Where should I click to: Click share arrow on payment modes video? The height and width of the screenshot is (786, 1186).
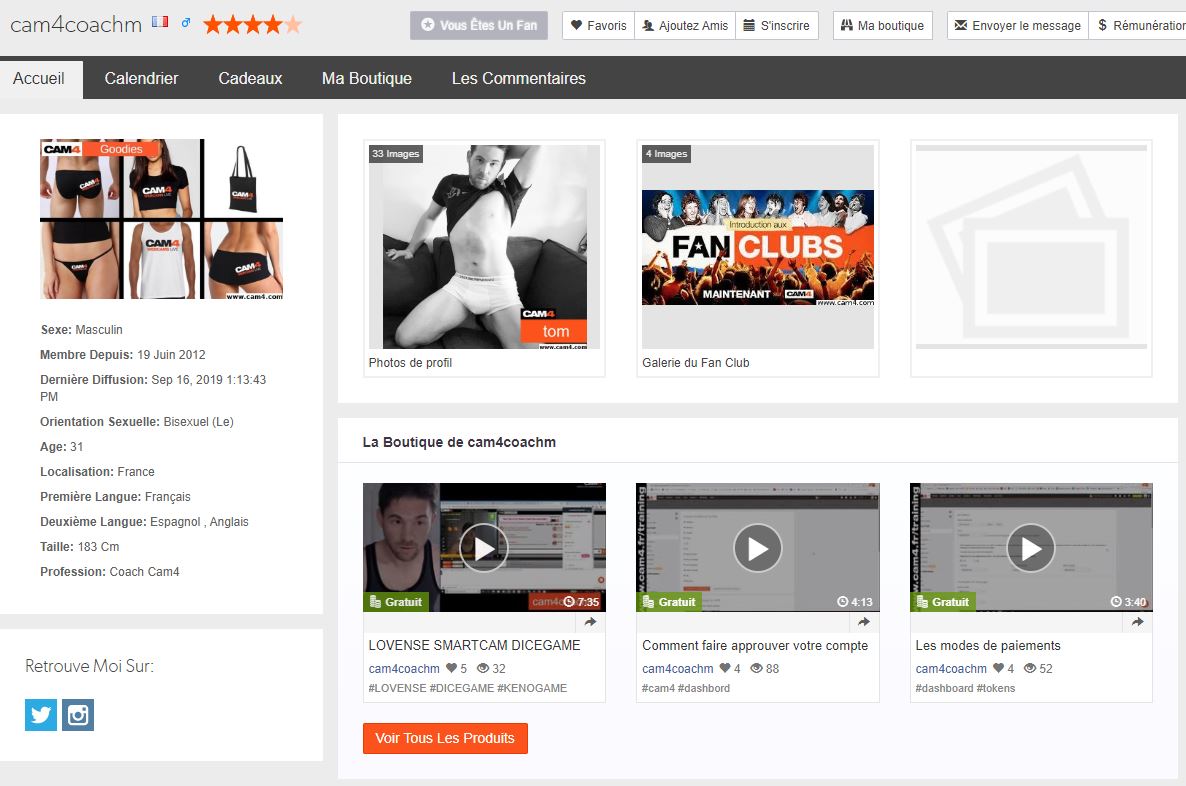(x=1137, y=622)
